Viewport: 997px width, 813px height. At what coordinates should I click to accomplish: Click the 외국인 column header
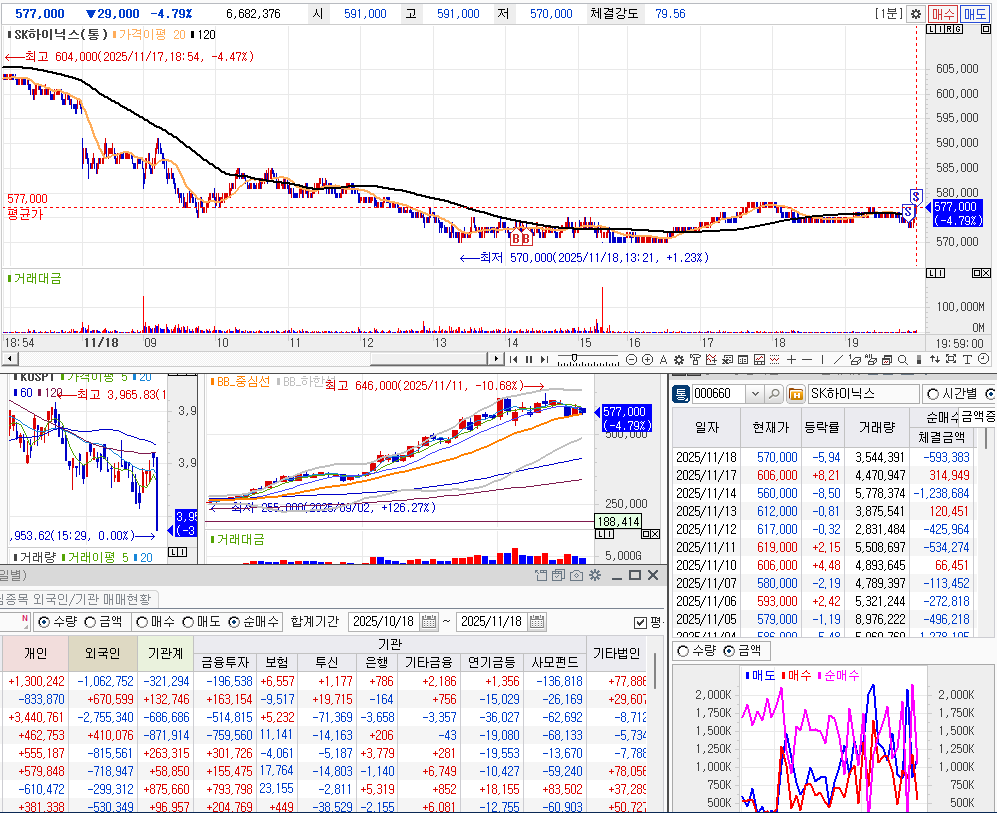102,653
